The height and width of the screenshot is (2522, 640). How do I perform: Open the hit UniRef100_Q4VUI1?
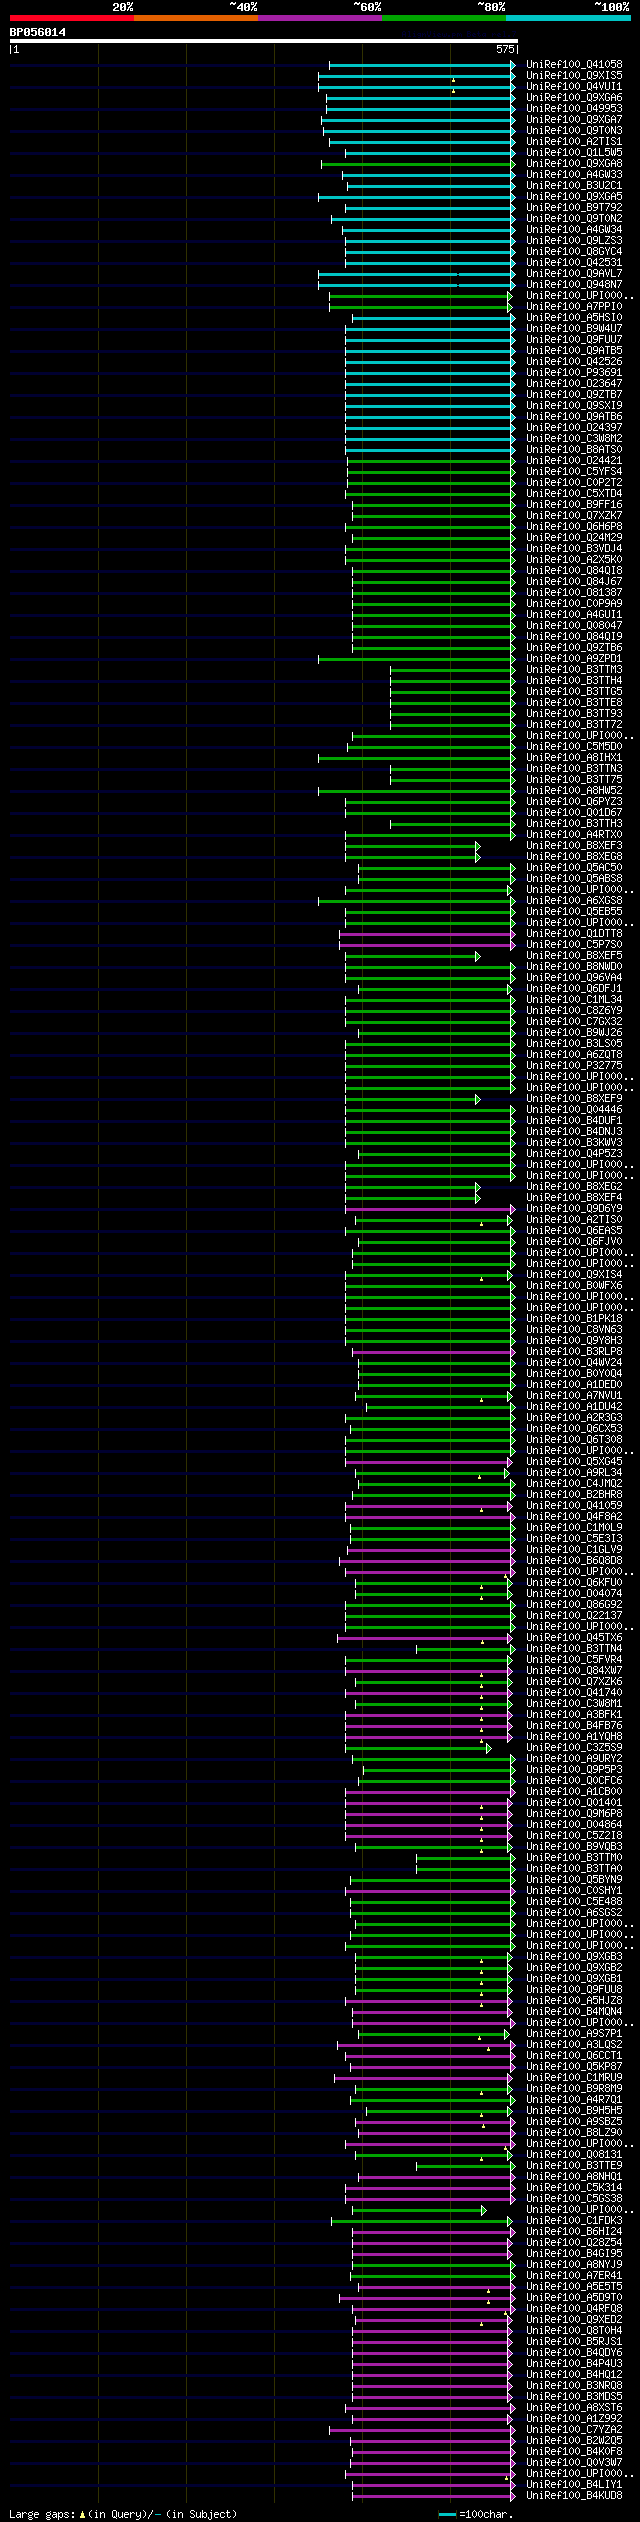point(574,87)
